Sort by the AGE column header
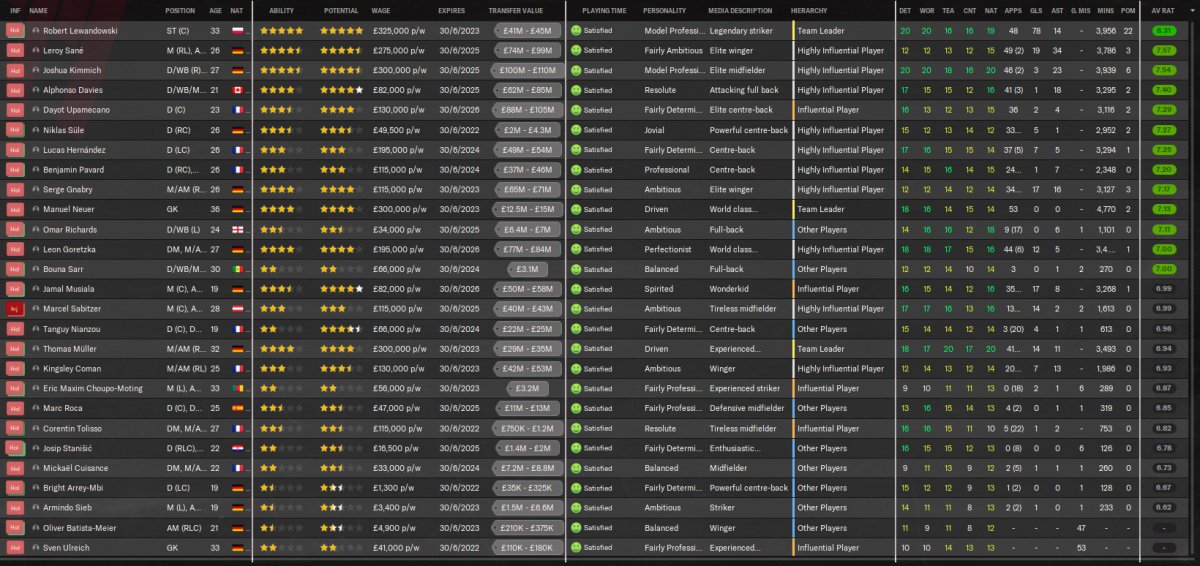 [216, 10]
